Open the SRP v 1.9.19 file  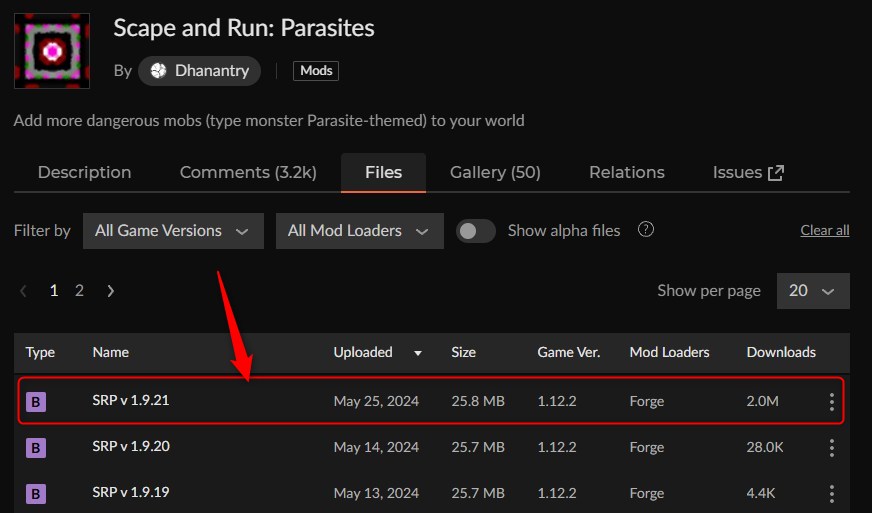(131, 492)
